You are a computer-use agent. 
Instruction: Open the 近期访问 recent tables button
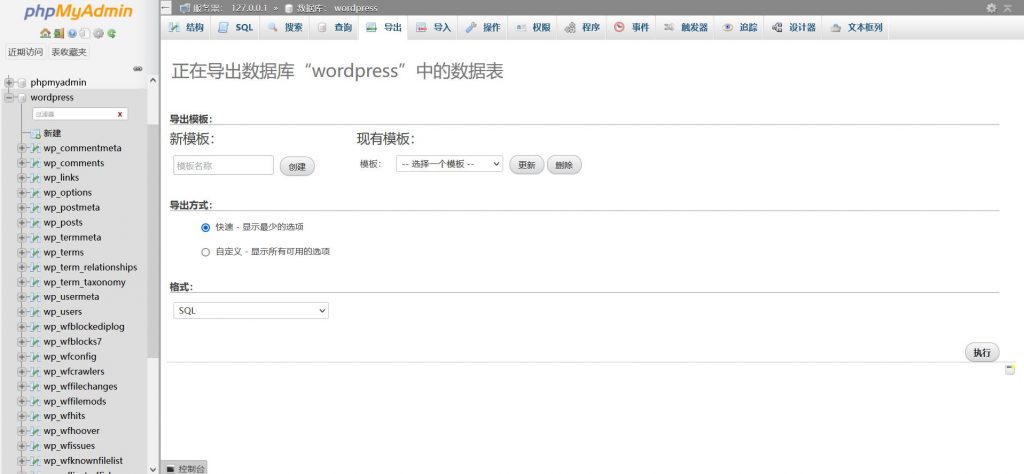pos(25,52)
